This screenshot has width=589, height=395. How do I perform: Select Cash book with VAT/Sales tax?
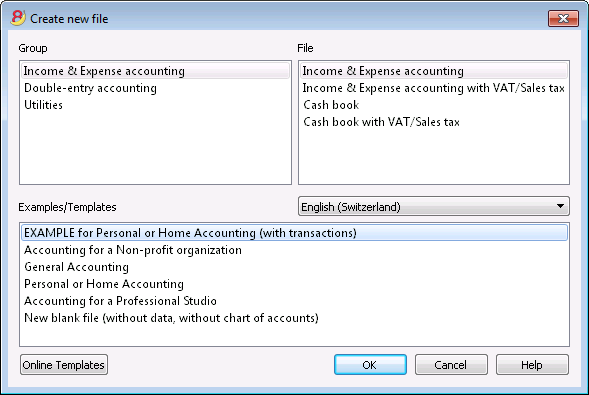click(x=381, y=122)
